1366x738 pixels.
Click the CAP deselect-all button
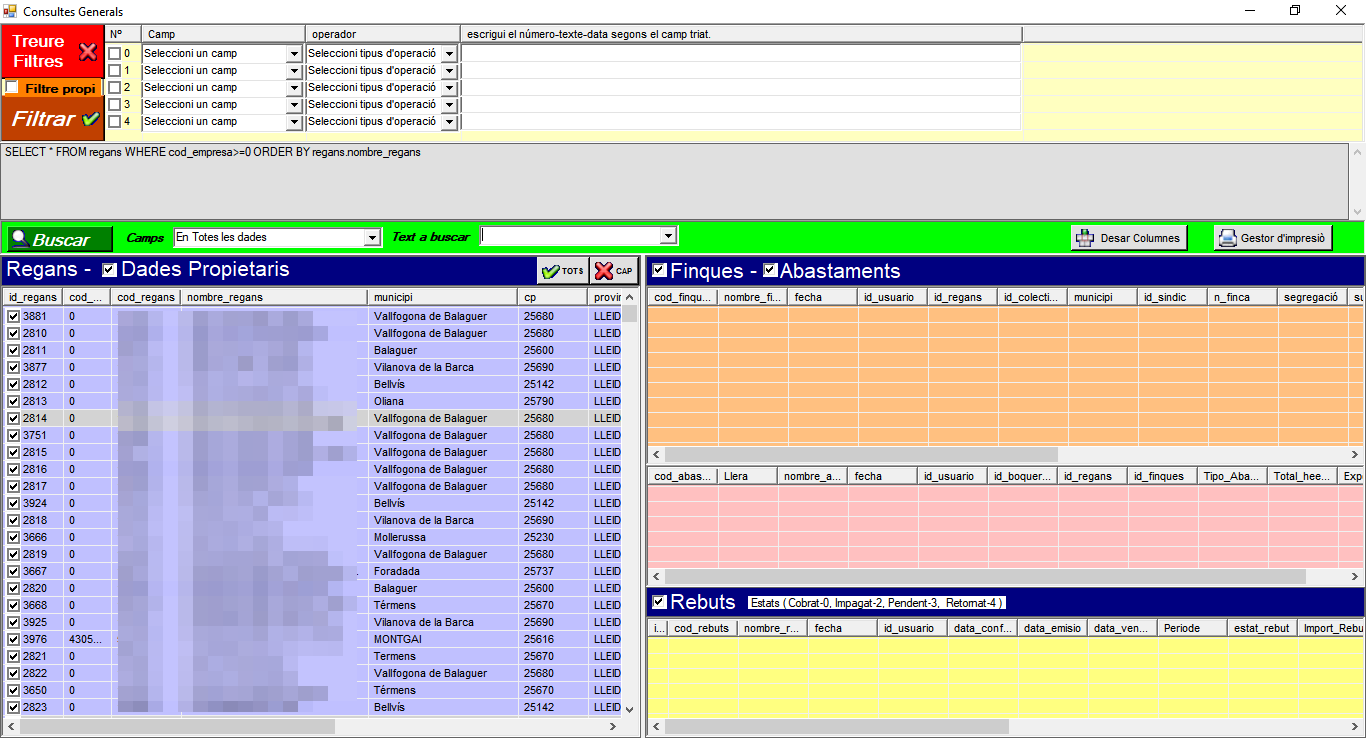614,271
